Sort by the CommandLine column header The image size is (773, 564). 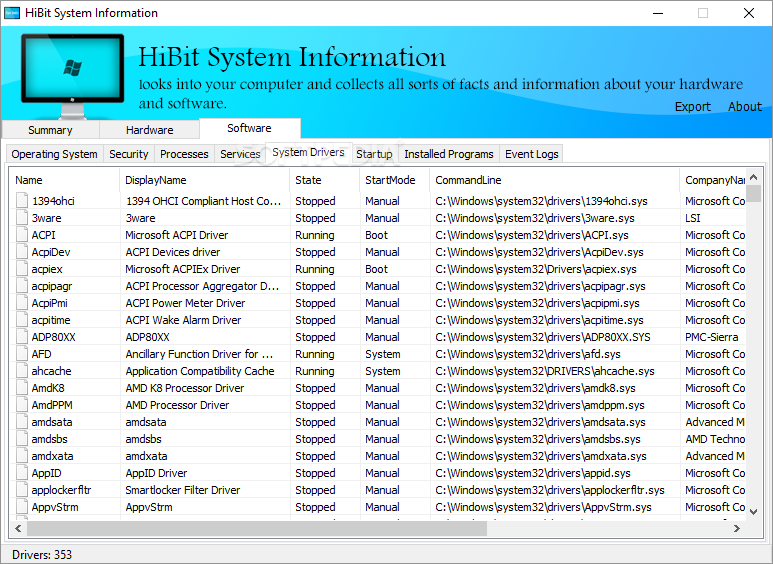click(x=555, y=180)
